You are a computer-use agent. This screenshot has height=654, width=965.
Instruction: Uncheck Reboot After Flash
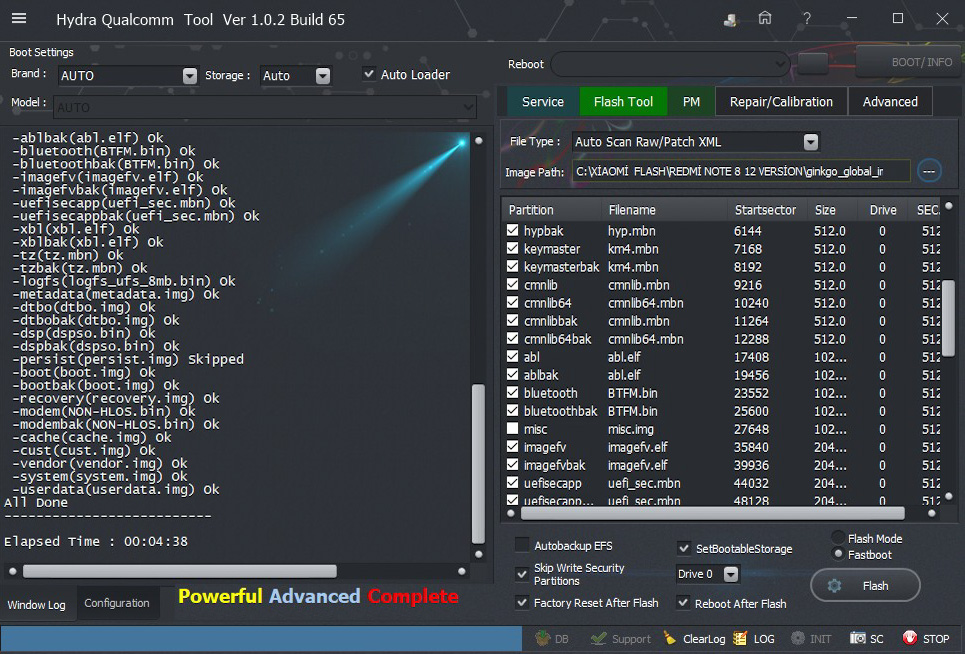683,603
